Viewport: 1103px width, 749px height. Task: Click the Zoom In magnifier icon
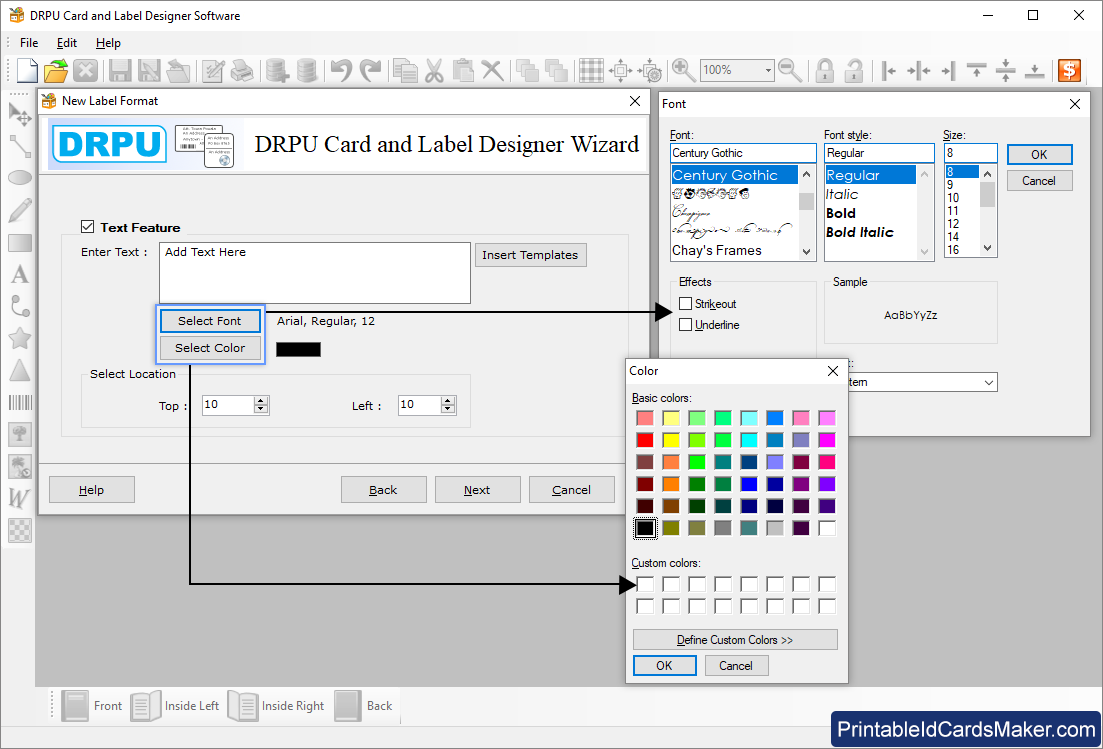click(684, 70)
